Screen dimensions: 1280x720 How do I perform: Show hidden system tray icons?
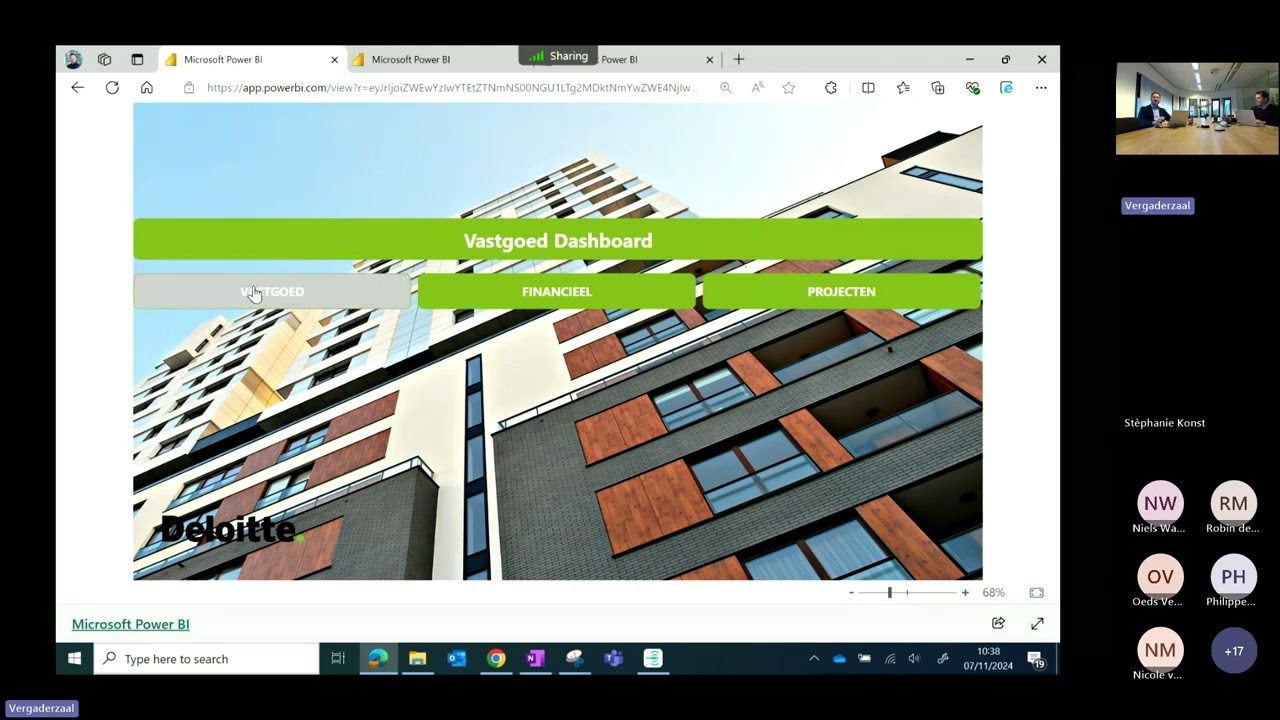(814, 658)
